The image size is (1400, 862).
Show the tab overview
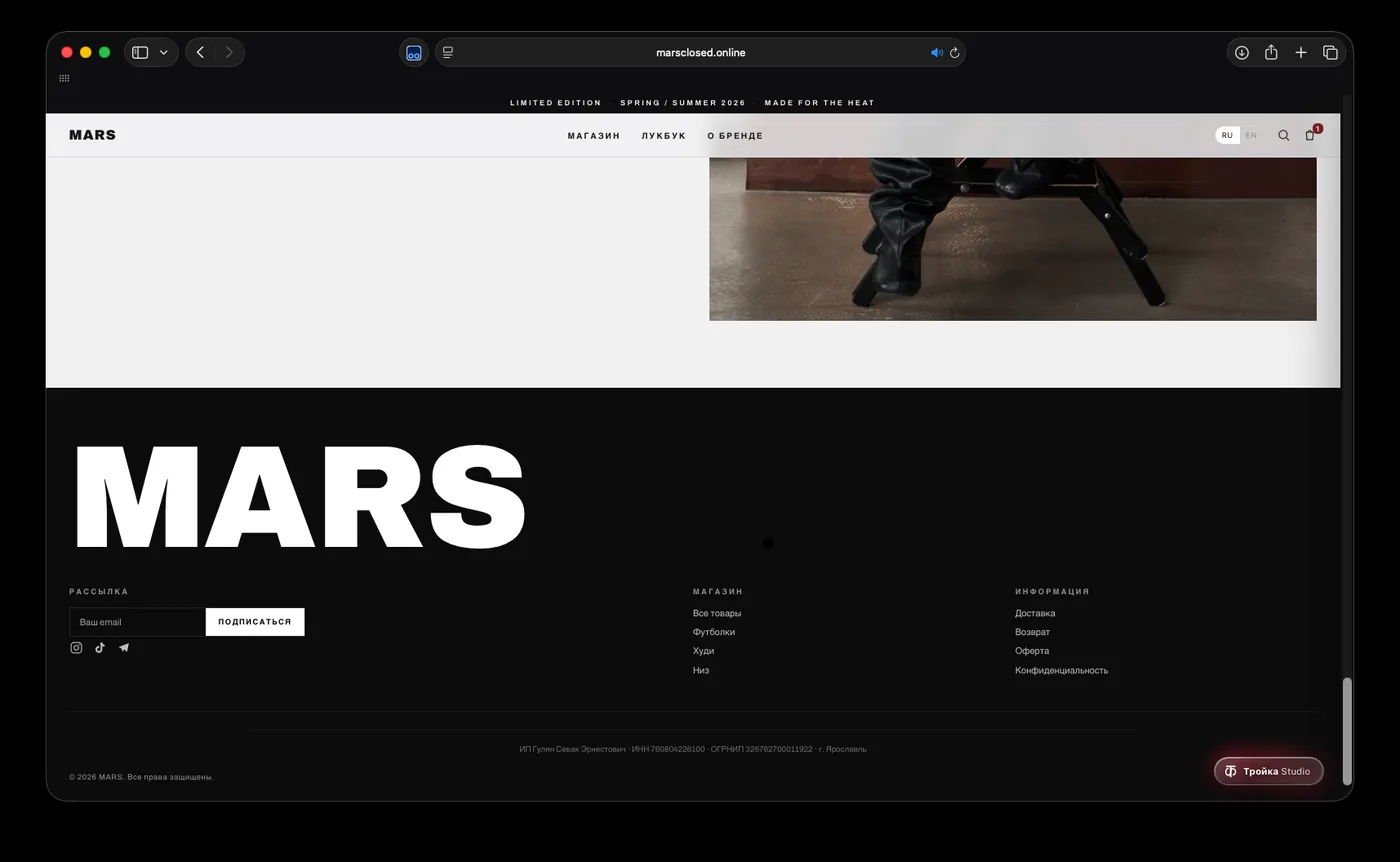1330,52
